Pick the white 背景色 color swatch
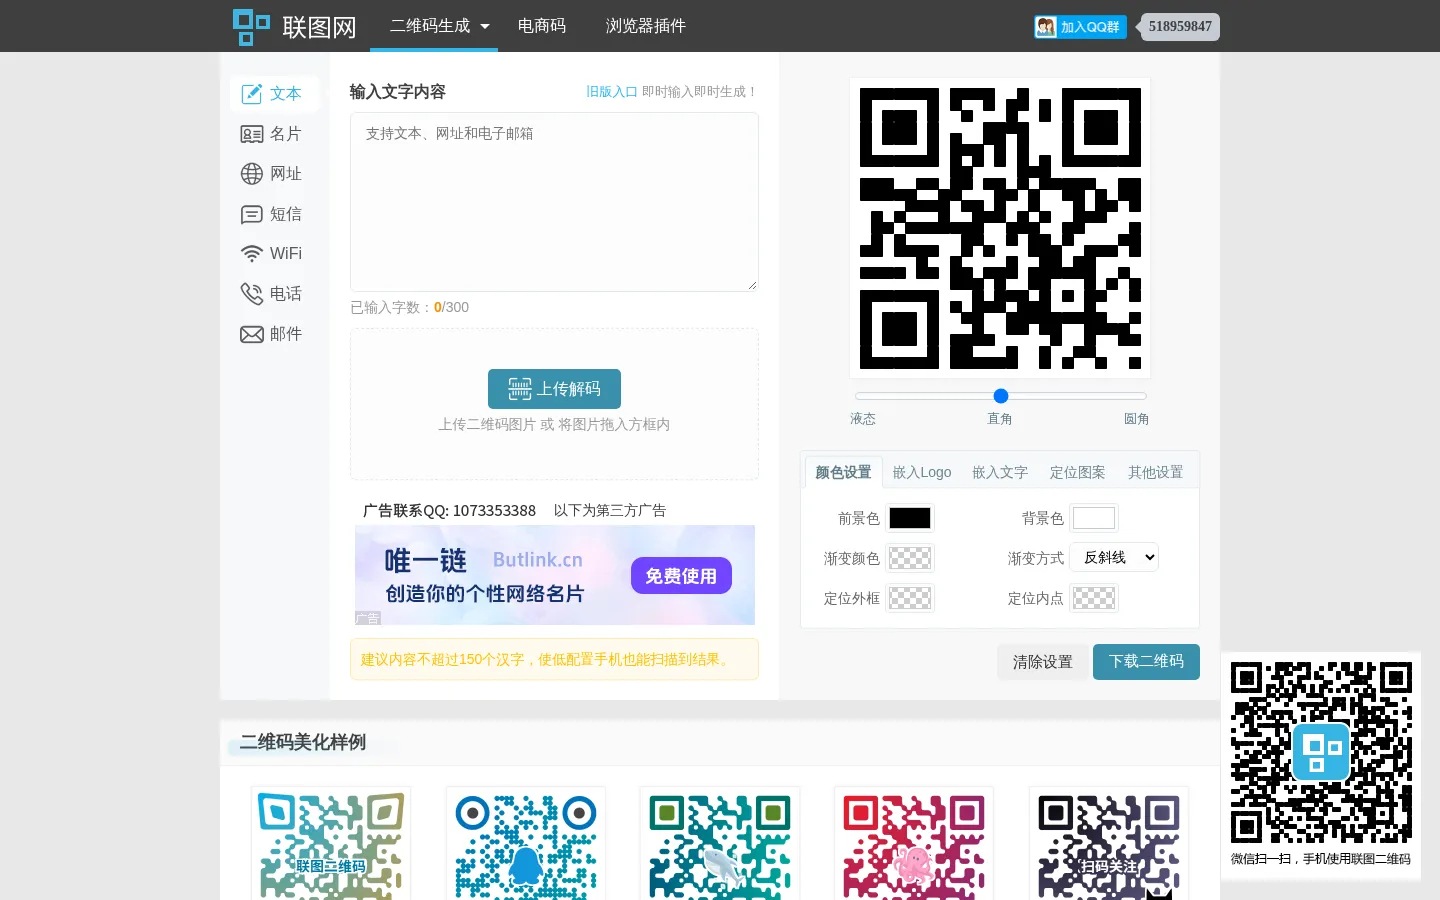This screenshot has height=900, width=1440. tap(1094, 518)
